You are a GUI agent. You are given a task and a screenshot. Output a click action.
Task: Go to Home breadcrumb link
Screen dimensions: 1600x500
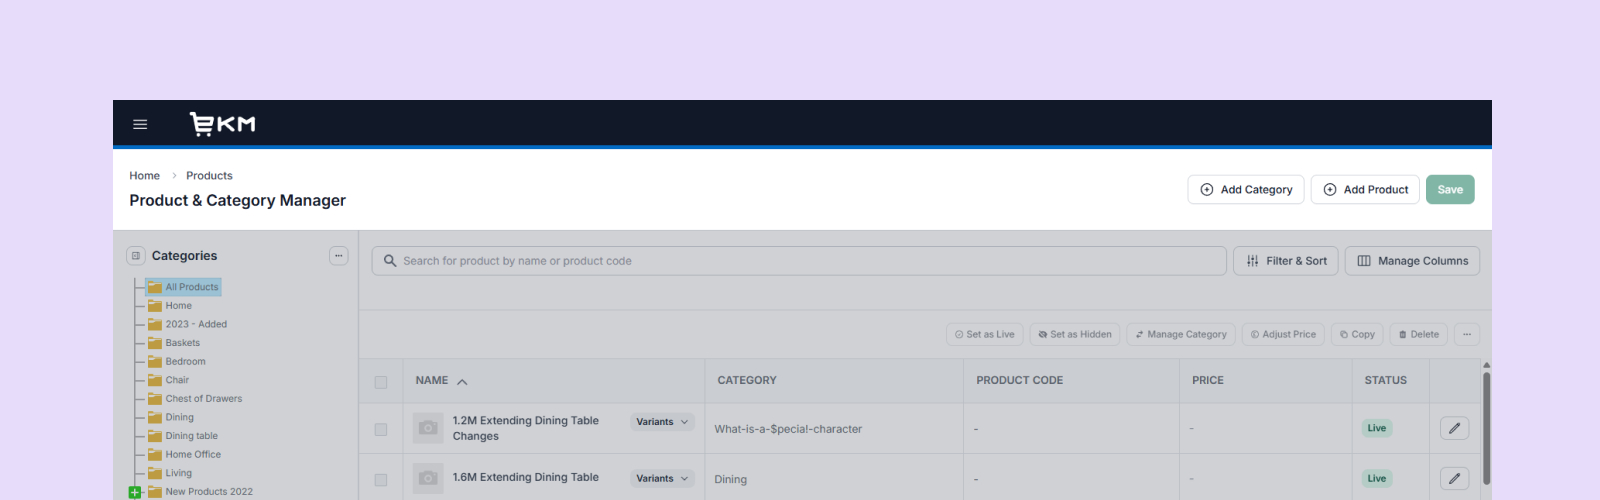click(144, 176)
